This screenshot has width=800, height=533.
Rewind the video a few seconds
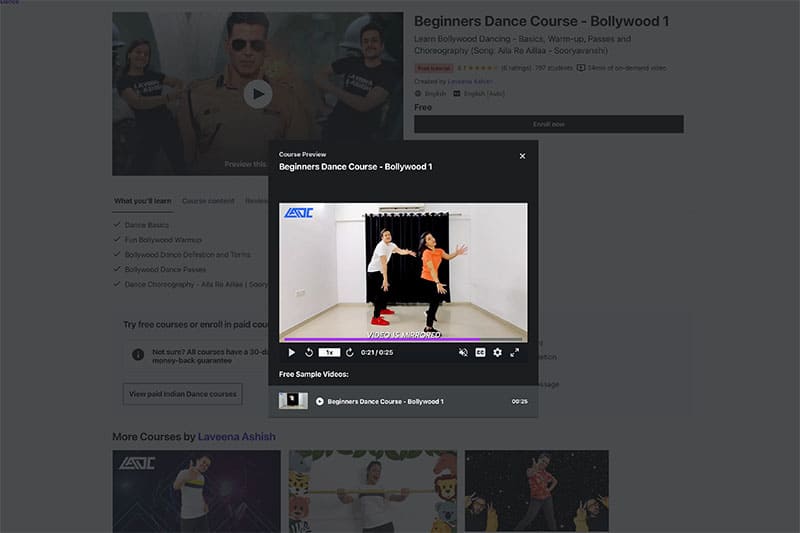click(x=309, y=352)
